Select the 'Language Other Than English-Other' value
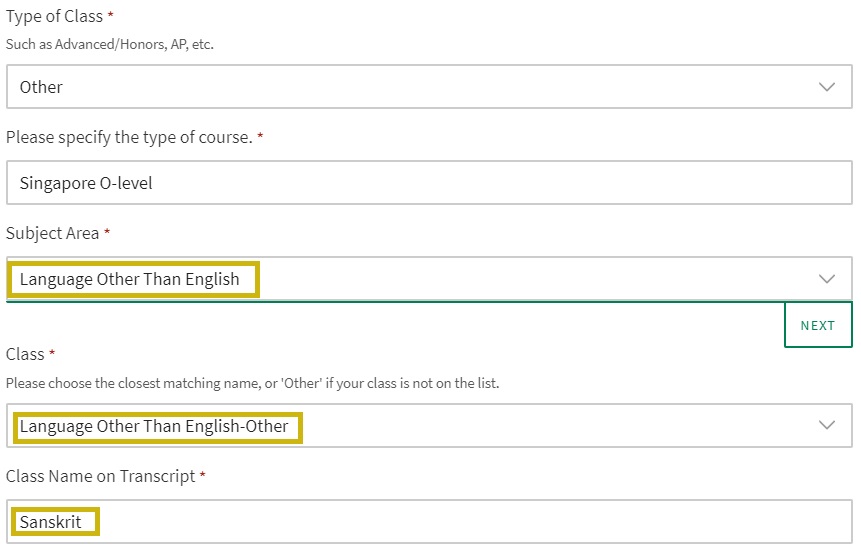The width and height of the screenshot is (861, 551). pyautogui.click(x=155, y=426)
